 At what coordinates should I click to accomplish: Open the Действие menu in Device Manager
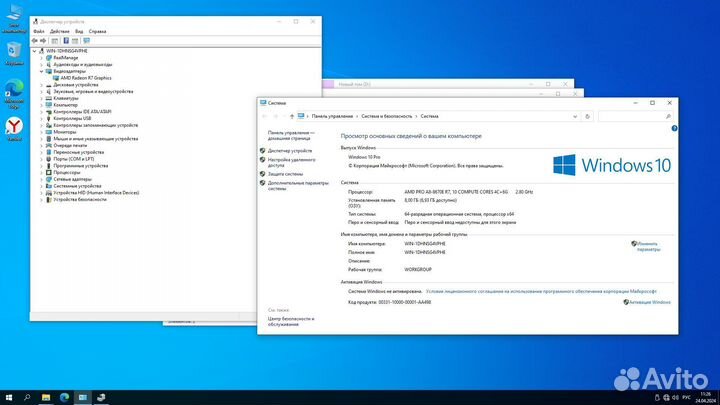pos(60,32)
